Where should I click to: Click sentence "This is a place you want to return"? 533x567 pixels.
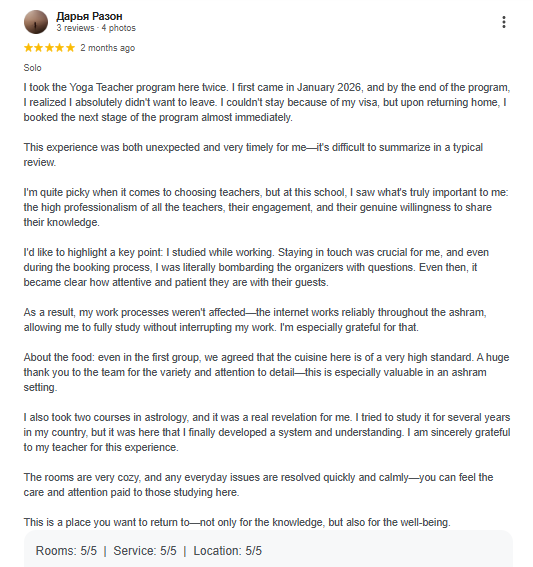tap(237, 522)
